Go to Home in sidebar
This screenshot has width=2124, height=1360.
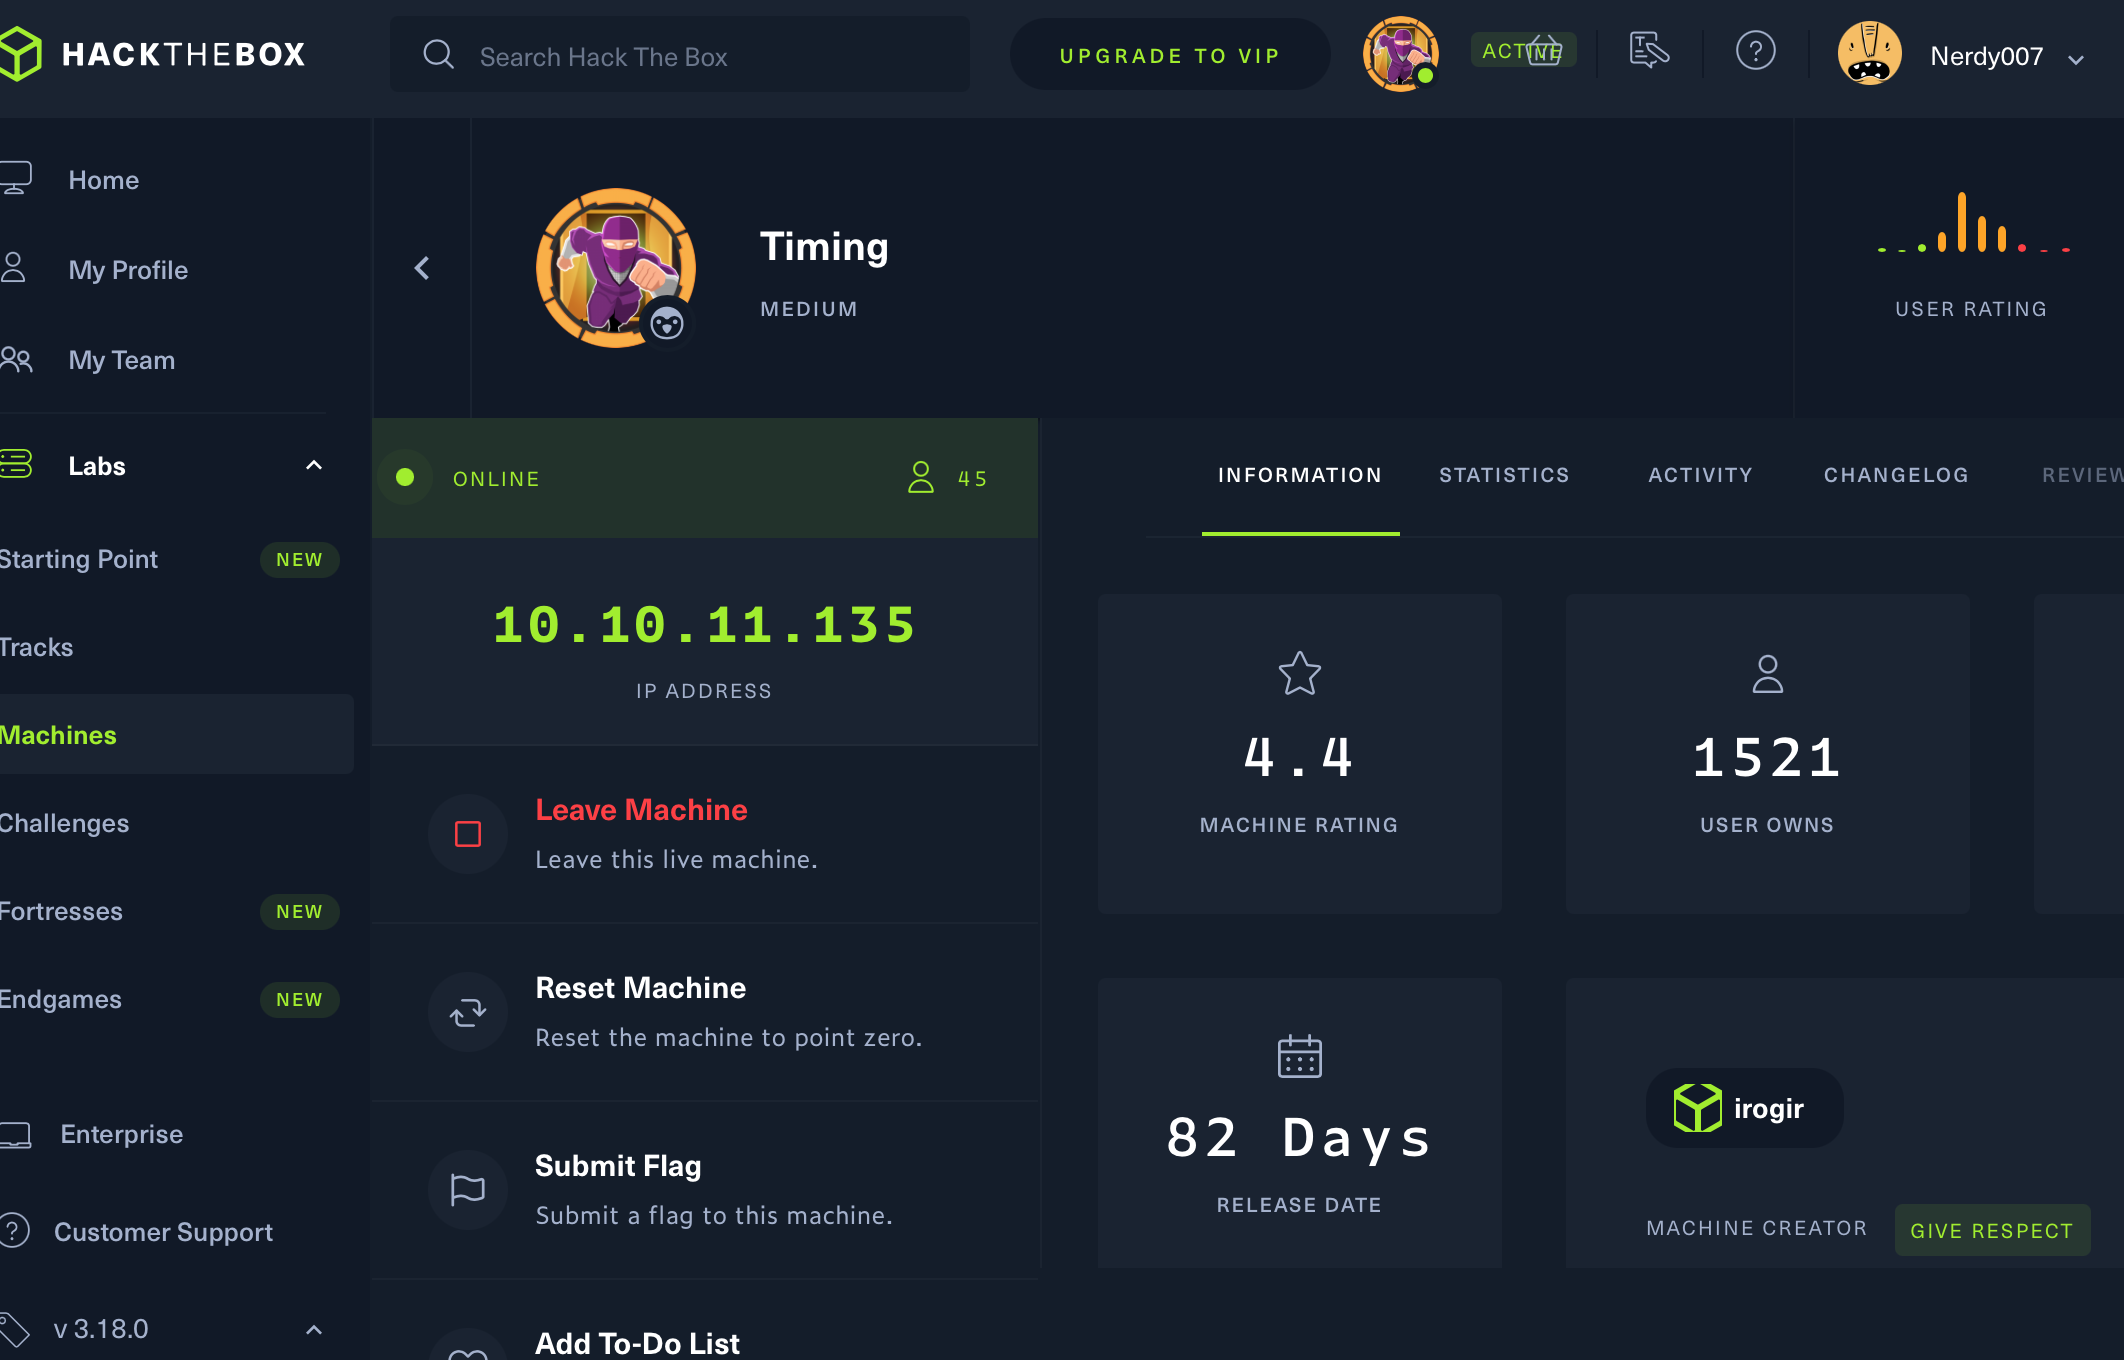pyautogui.click(x=104, y=180)
